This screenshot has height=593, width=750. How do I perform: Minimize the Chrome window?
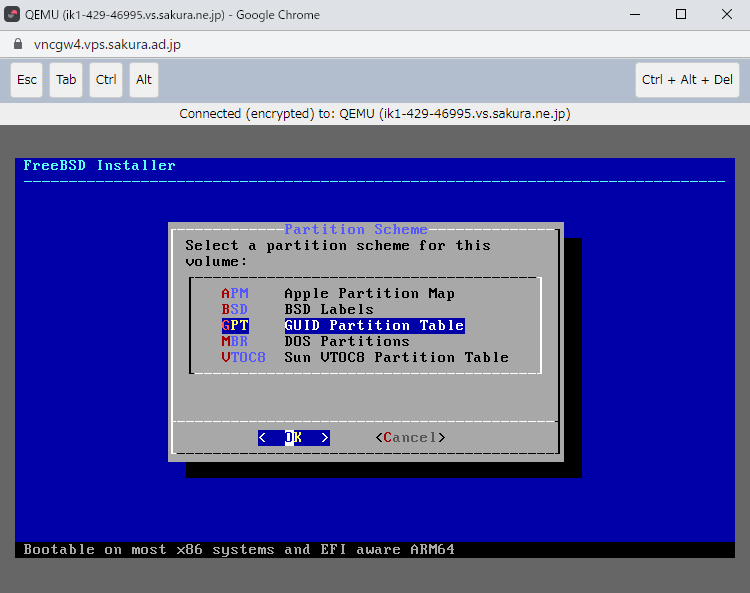(635, 15)
